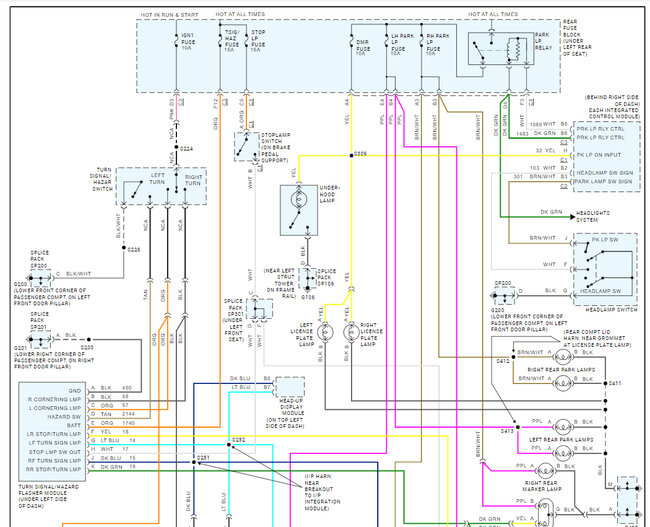
Task: Click the underhood lamp bulb symbol
Action: pos(299,200)
